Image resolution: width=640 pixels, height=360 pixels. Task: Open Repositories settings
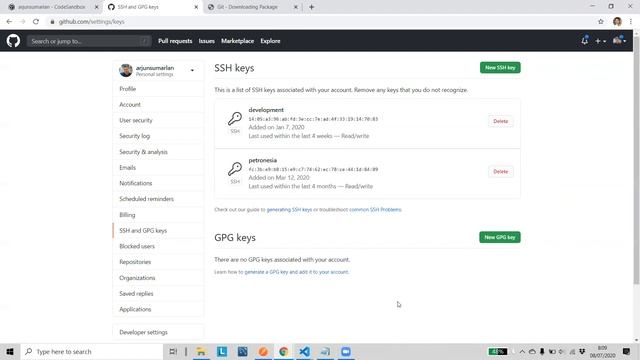tap(158, 262)
